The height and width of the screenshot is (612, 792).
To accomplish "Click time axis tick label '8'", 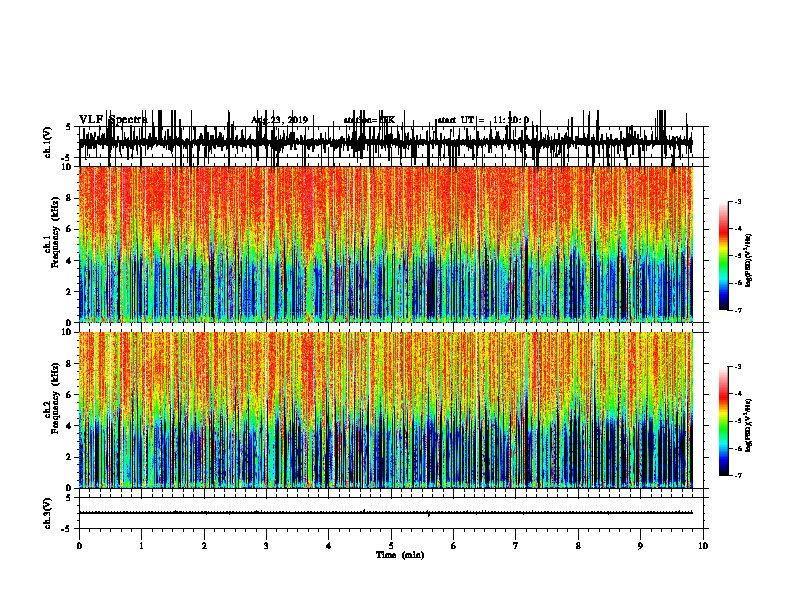I will click(x=578, y=546).
